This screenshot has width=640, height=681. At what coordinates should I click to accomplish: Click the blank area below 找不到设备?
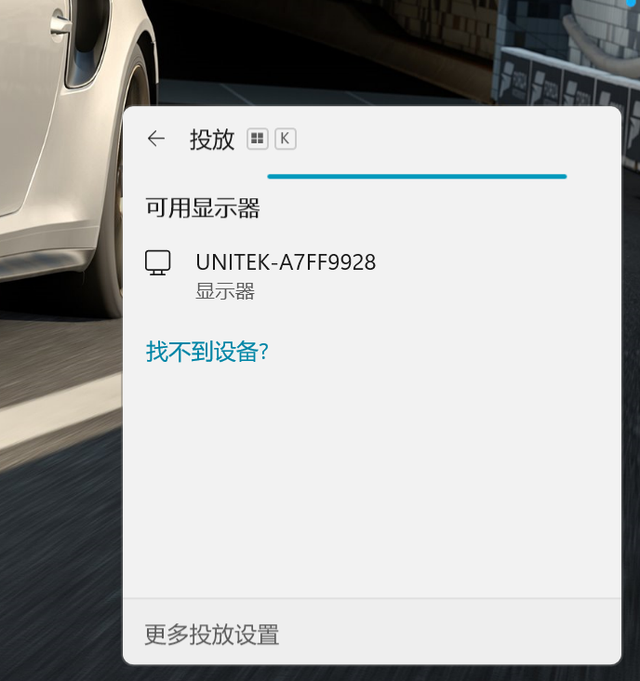(372, 478)
